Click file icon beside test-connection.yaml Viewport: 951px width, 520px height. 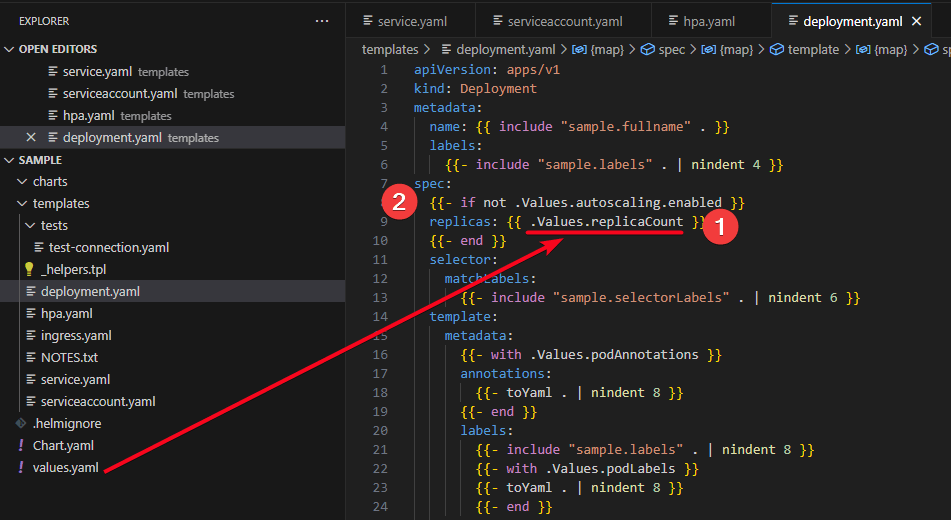point(39,247)
